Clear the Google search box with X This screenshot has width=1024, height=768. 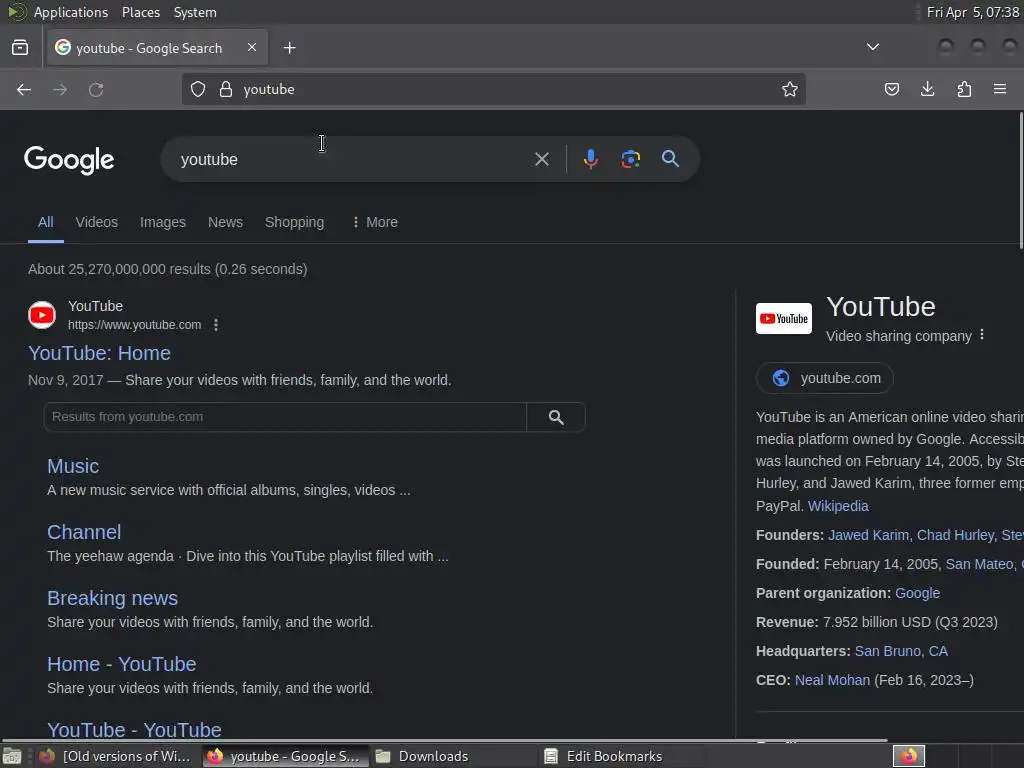[x=541, y=159]
